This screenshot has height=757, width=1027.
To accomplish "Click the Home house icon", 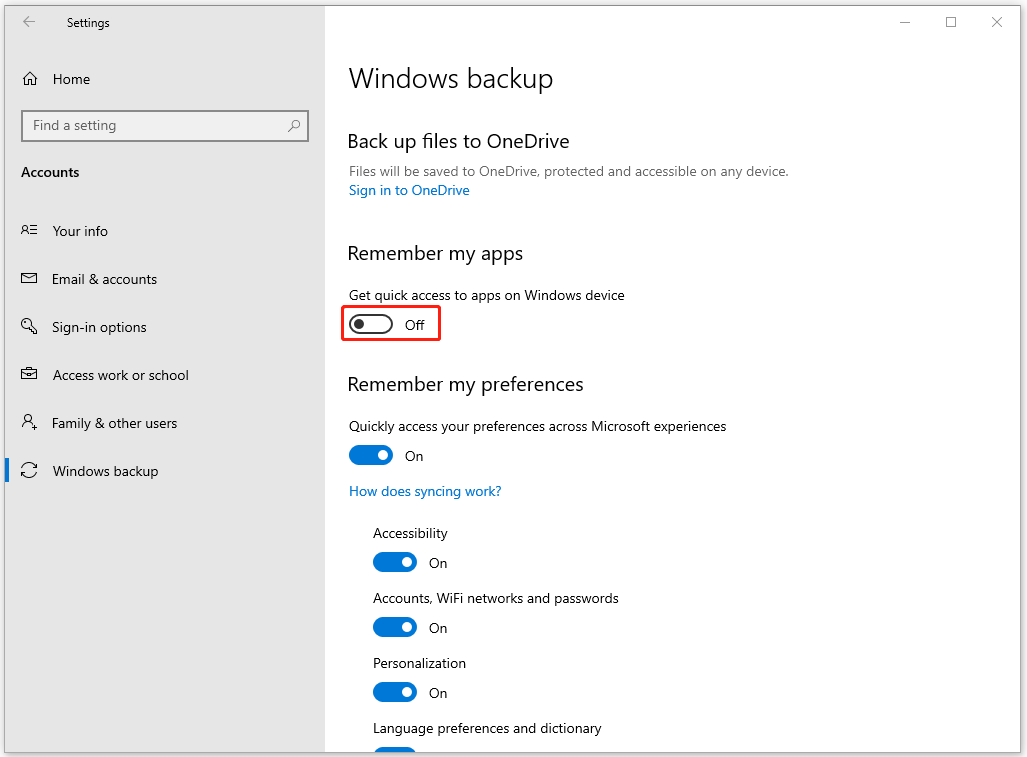I will tap(30, 79).
